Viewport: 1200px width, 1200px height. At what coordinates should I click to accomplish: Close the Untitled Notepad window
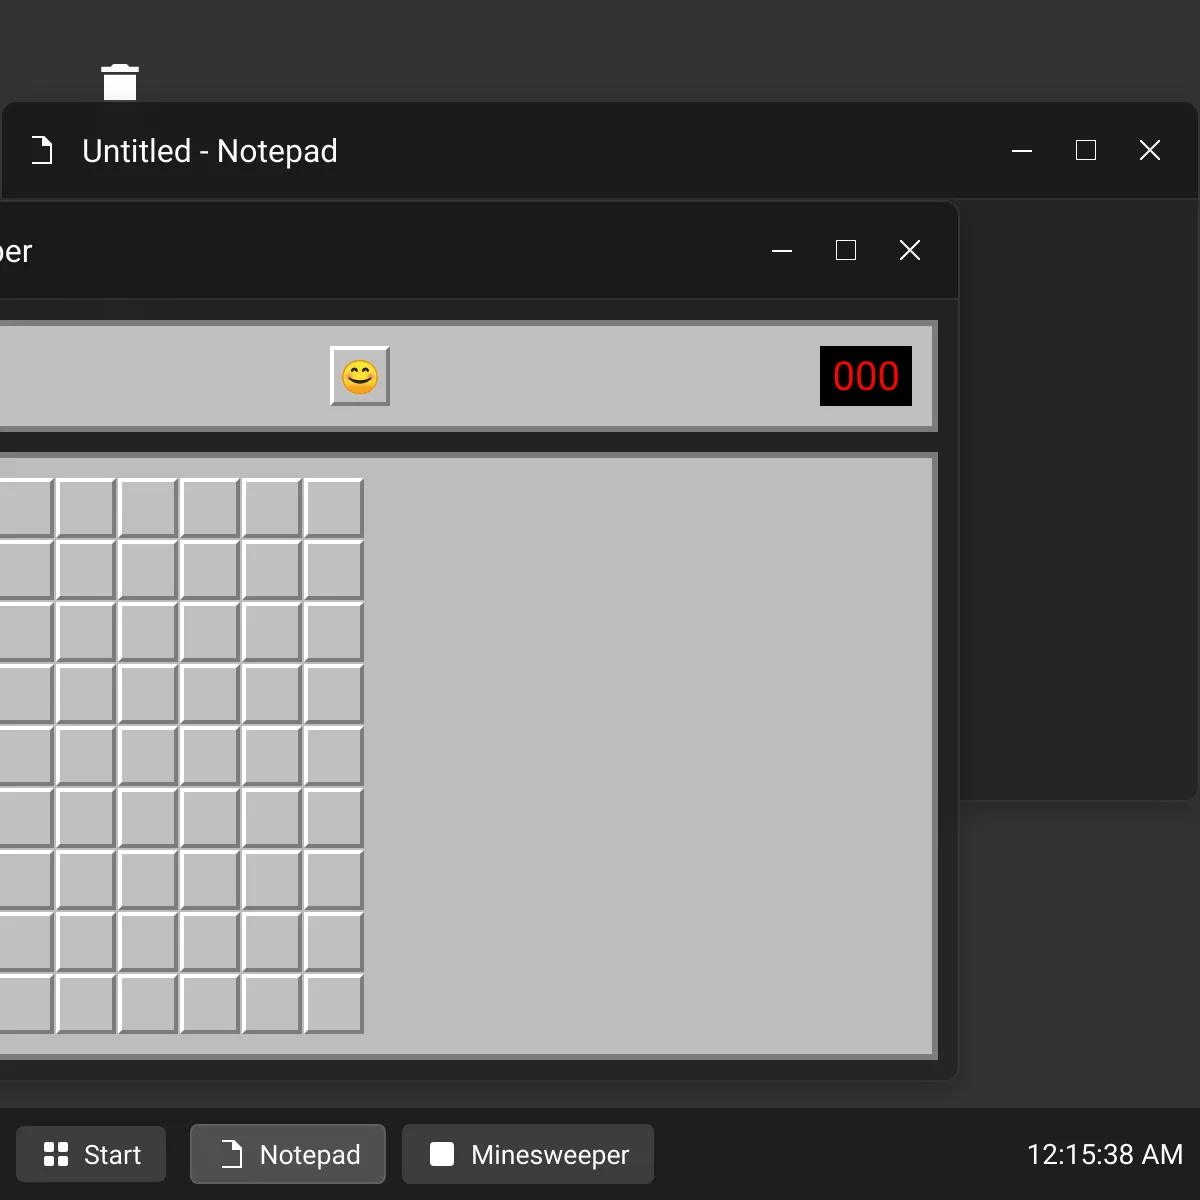click(1150, 151)
